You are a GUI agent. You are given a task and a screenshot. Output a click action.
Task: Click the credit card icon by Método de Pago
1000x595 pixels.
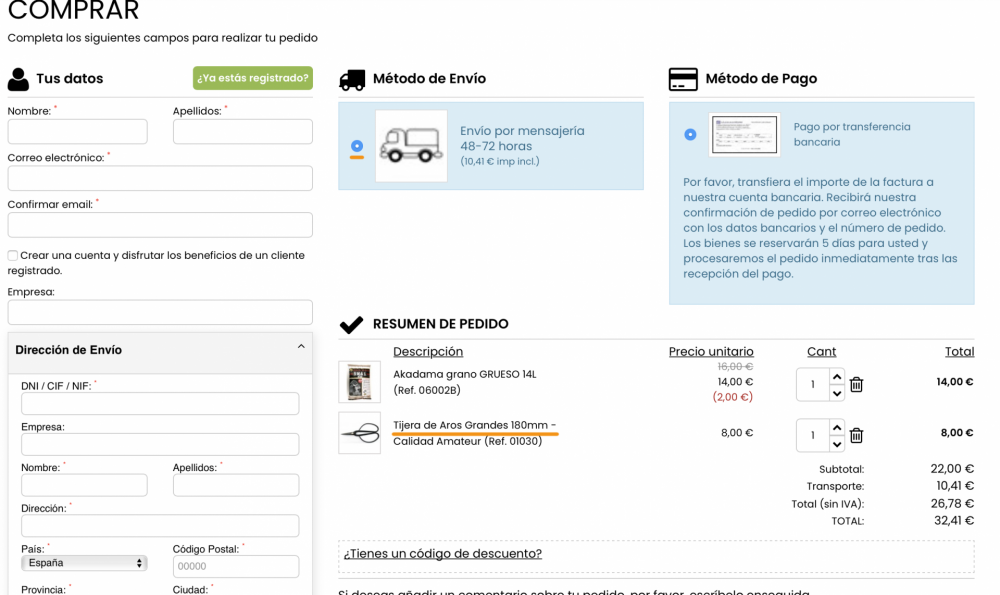[683, 80]
